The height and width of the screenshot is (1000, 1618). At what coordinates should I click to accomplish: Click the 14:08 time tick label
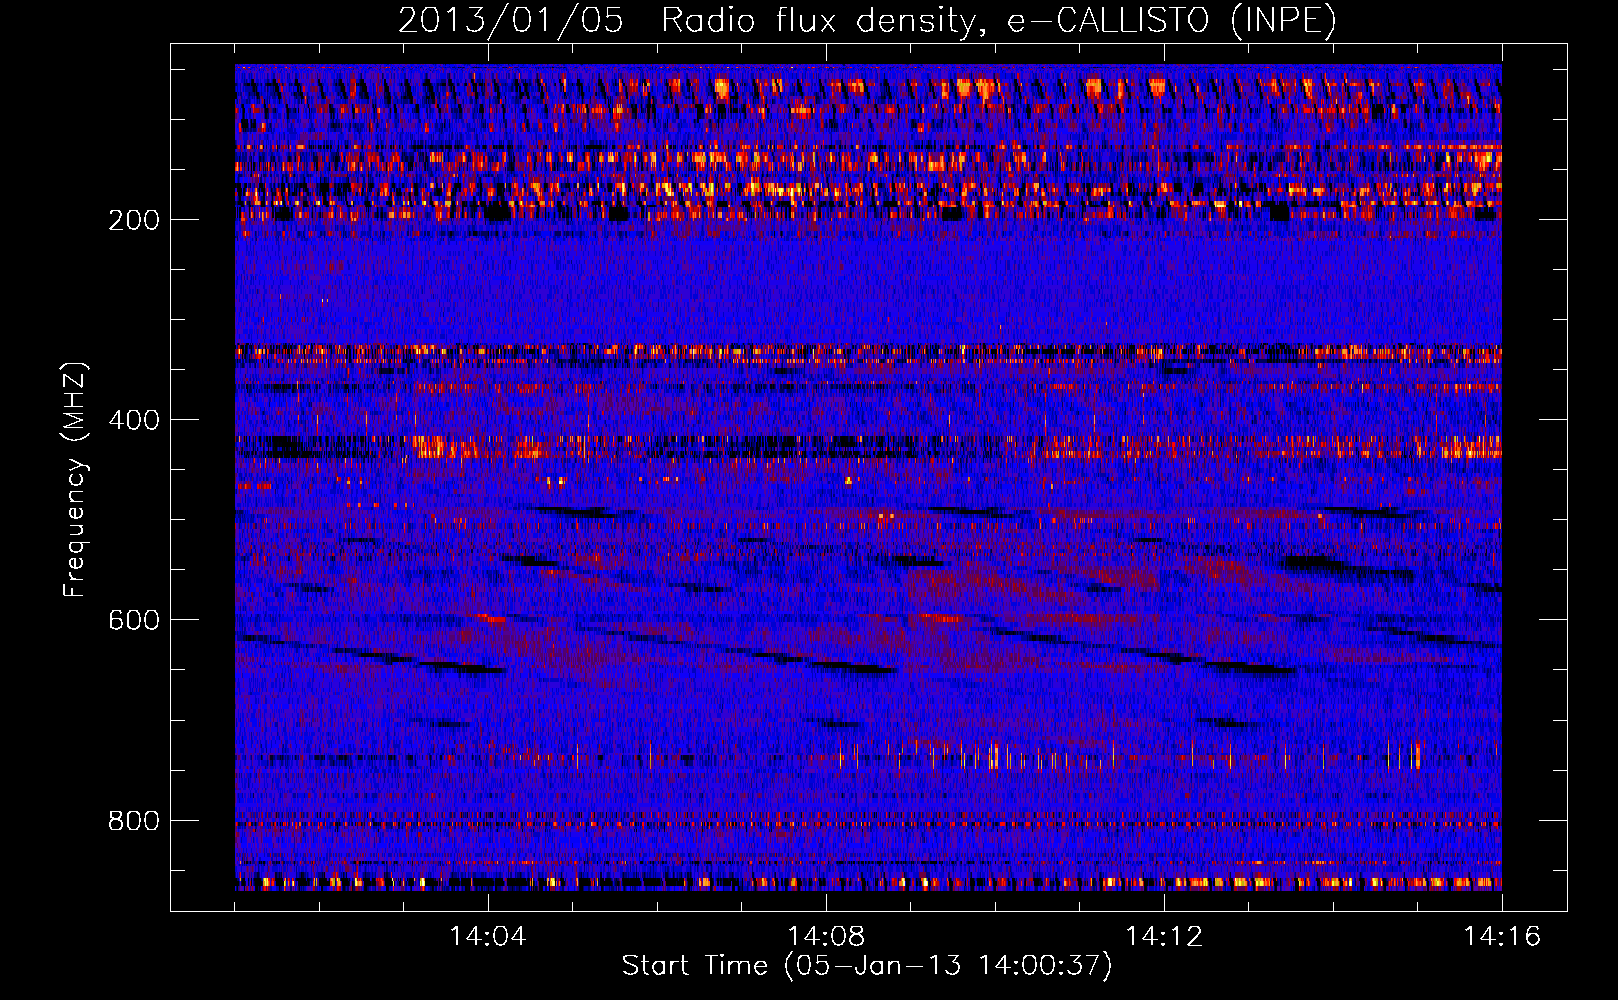click(x=826, y=937)
